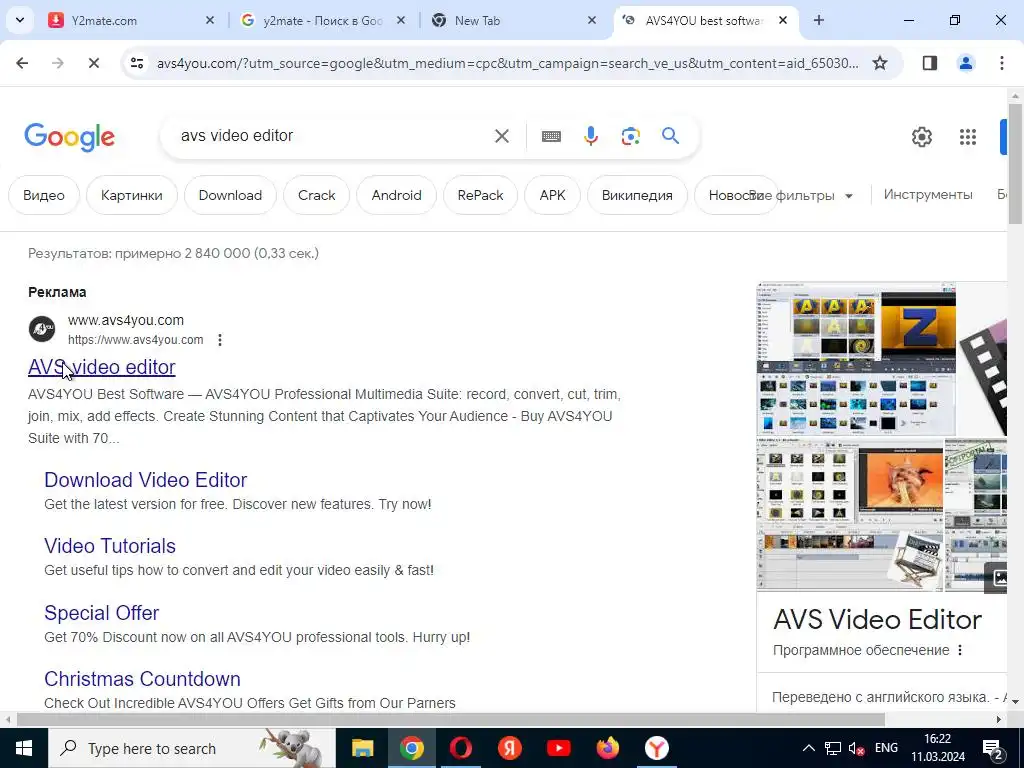Screen dimensions: 1024x768
Task: View site information icon in address bar
Action: 136,63
